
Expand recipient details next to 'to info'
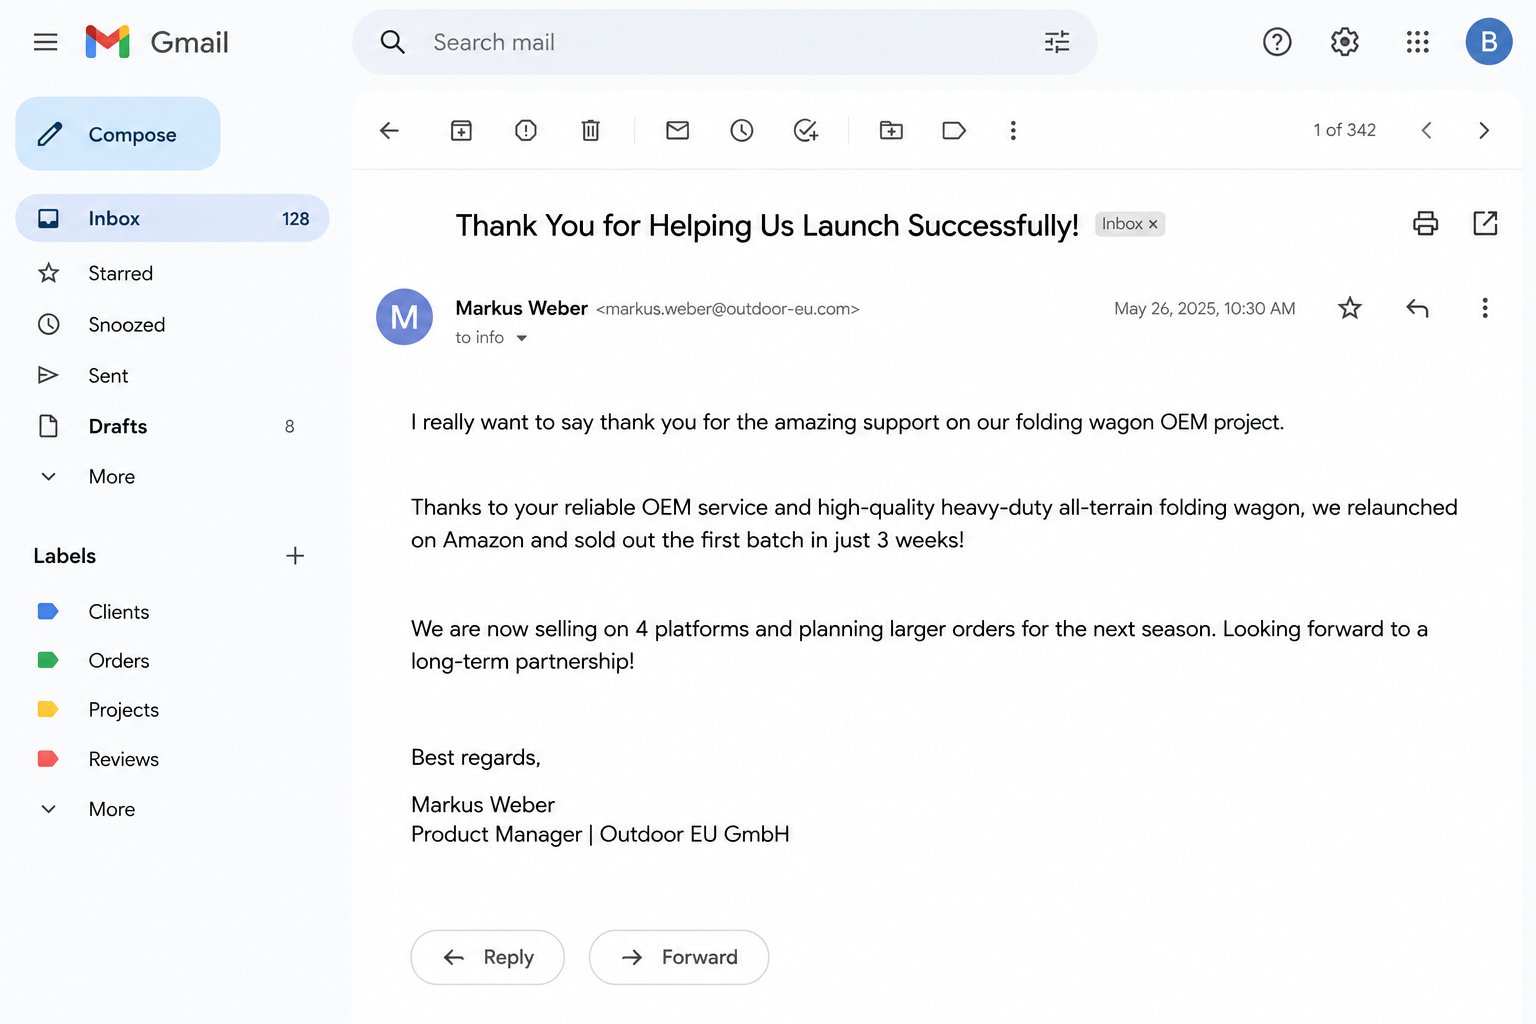pyautogui.click(x=521, y=338)
